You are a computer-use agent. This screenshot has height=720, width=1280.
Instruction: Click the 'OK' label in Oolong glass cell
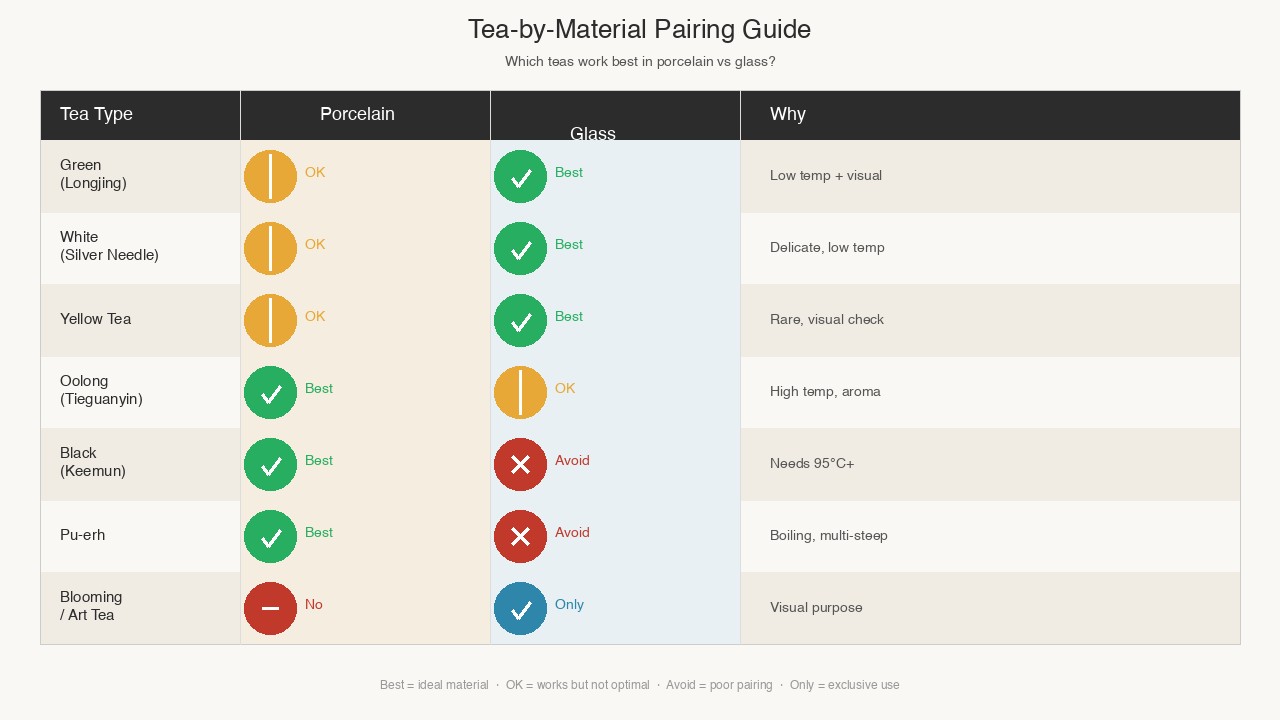pyautogui.click(x=565, y=389)
